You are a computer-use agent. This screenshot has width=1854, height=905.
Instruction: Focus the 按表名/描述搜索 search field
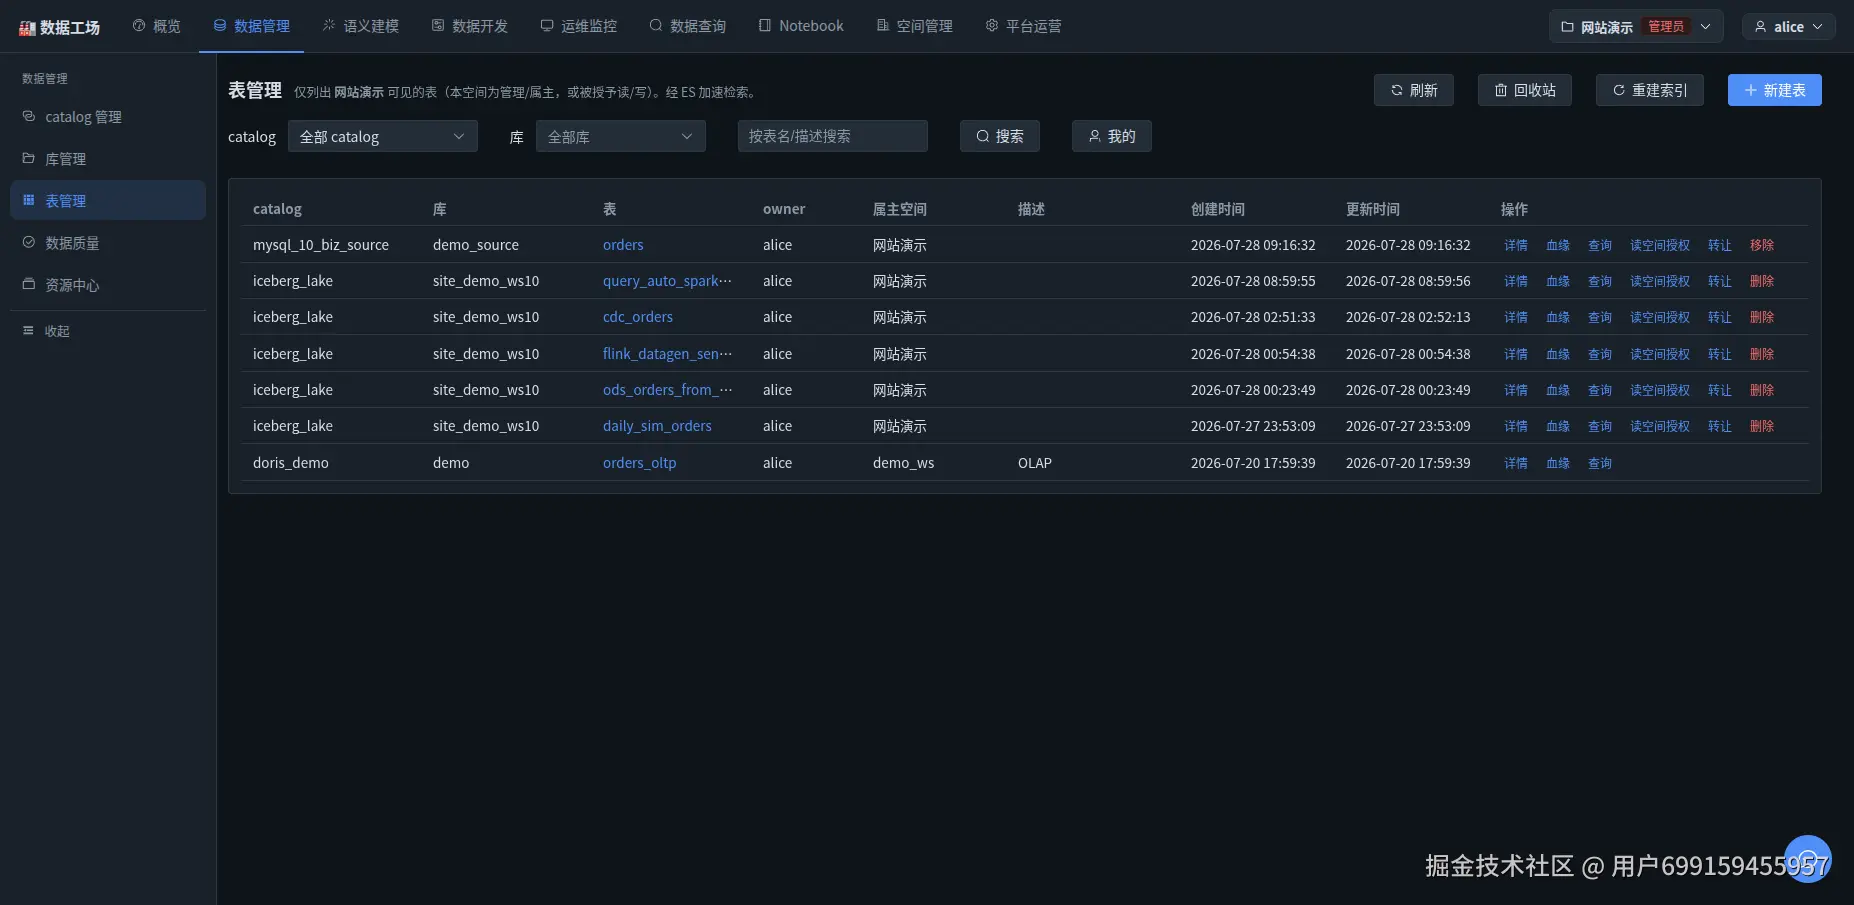(x=833, y=136)
